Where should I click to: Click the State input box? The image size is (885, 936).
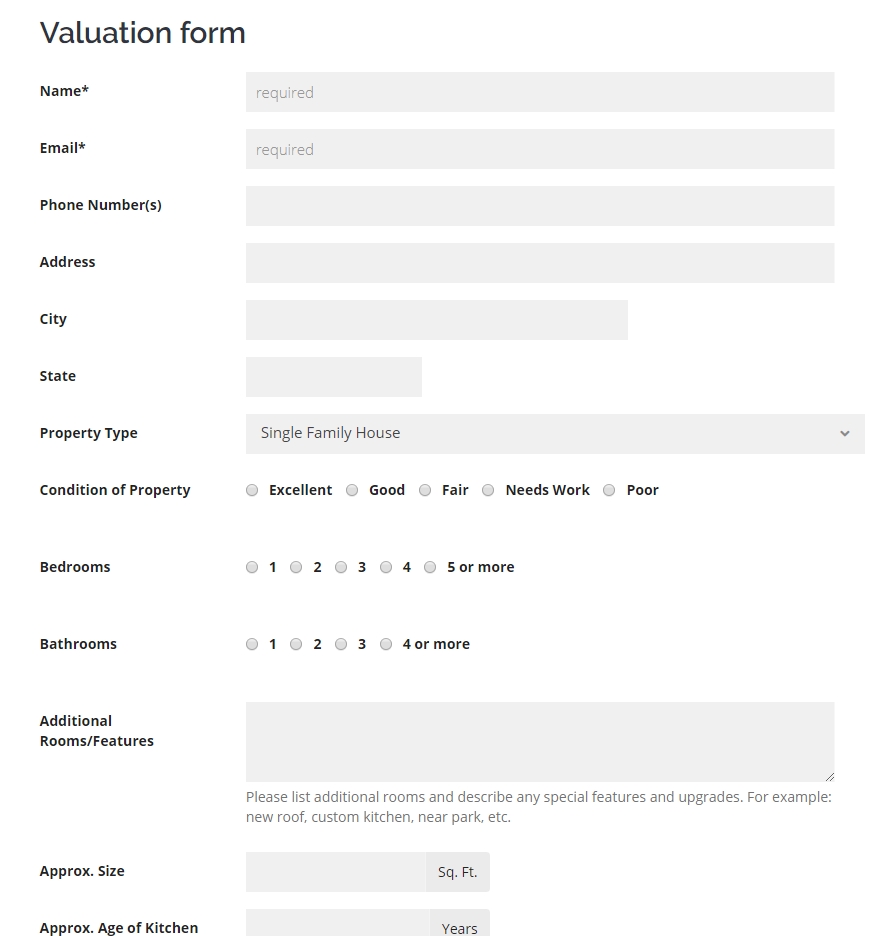pos(333,377)
